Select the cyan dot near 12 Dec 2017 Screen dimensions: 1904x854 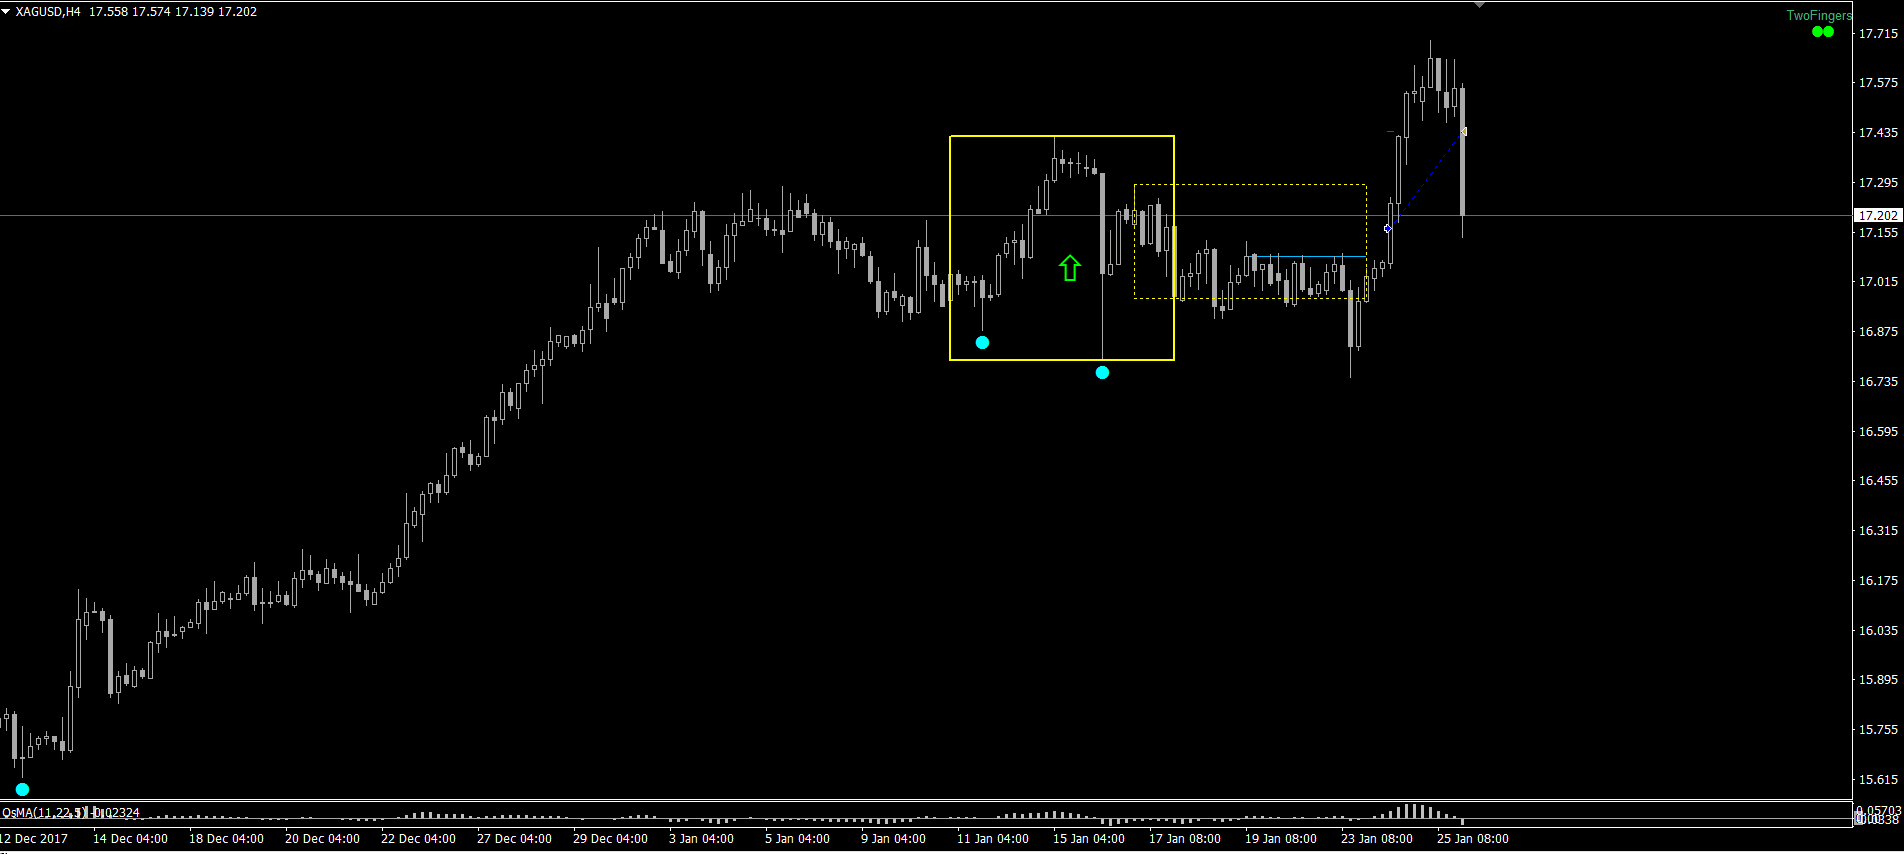coord(22,789)
